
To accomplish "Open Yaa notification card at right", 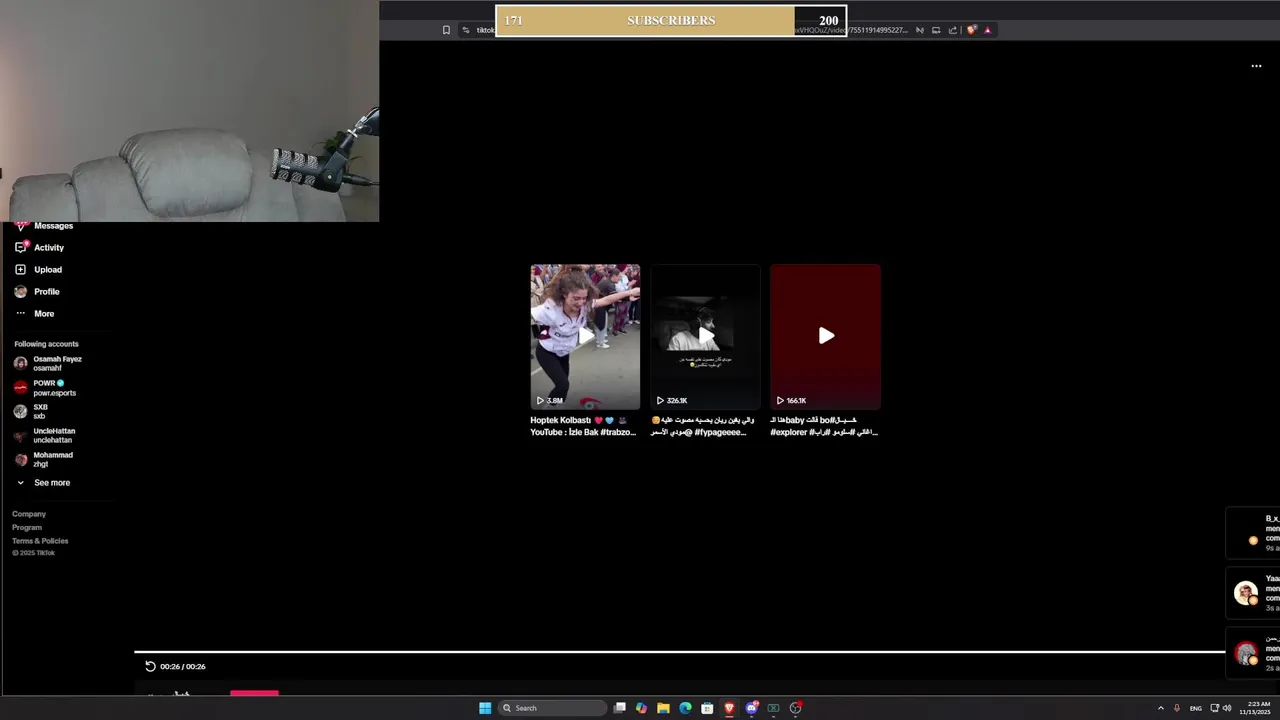I will click(1253, 593).
